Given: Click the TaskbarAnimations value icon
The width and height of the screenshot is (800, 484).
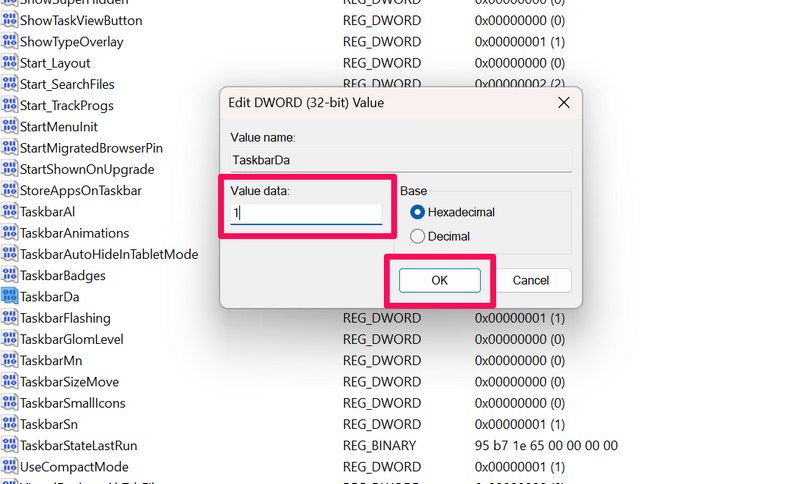Looking at the screenshot, I should point(9,233).
